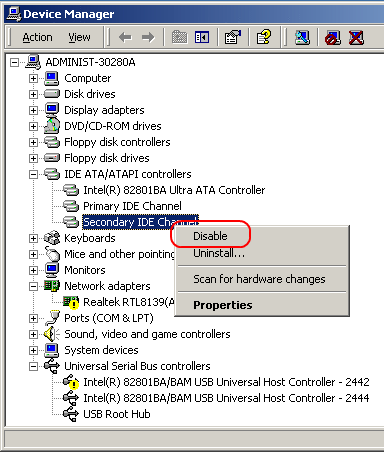The image size is (384, 452).
Task: Click the Mice and other pointing devices icon
Action: (x=52, y=254)
